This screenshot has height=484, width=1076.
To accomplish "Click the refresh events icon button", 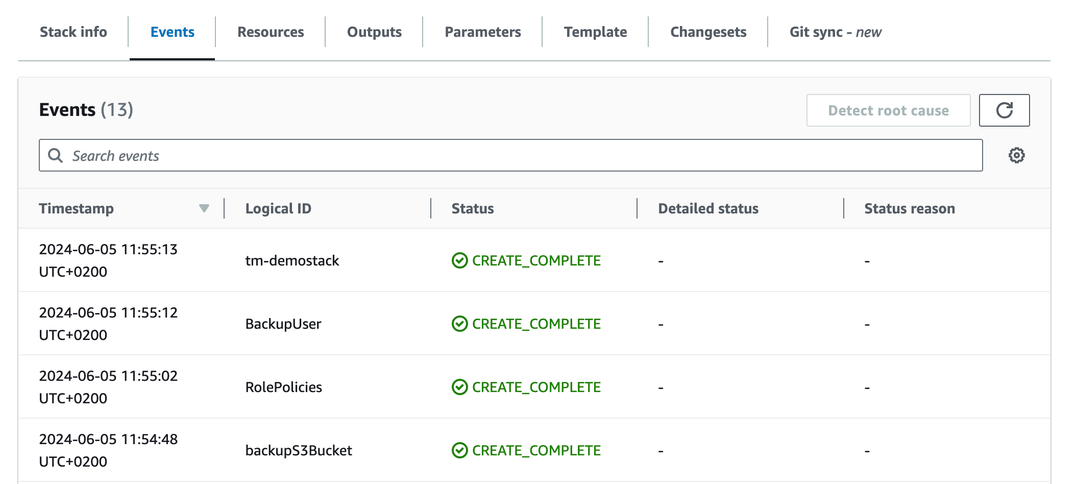I will click(x=1004, y=110).
